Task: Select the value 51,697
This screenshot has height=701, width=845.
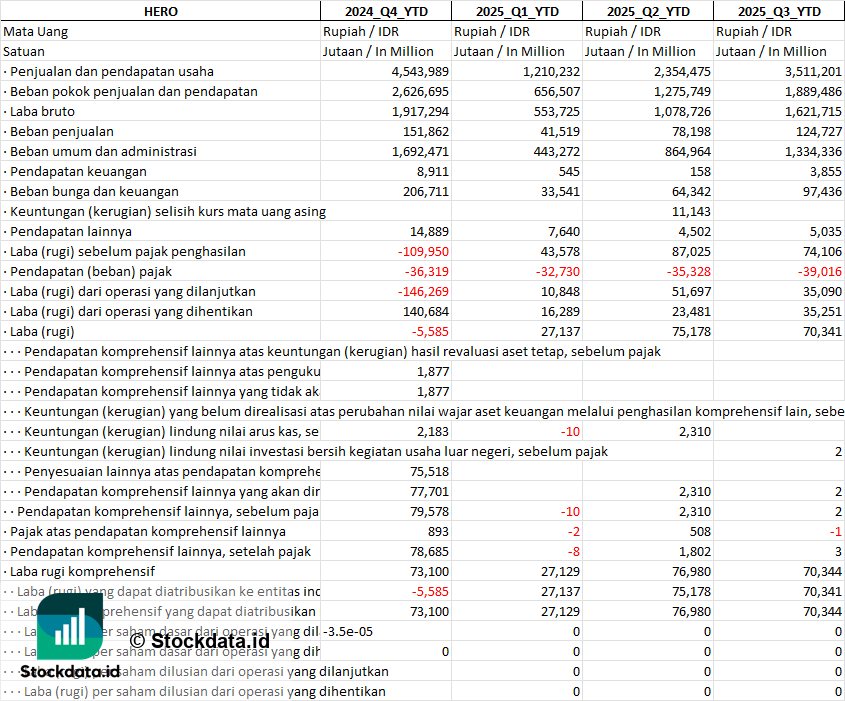Action: (691, 291)
